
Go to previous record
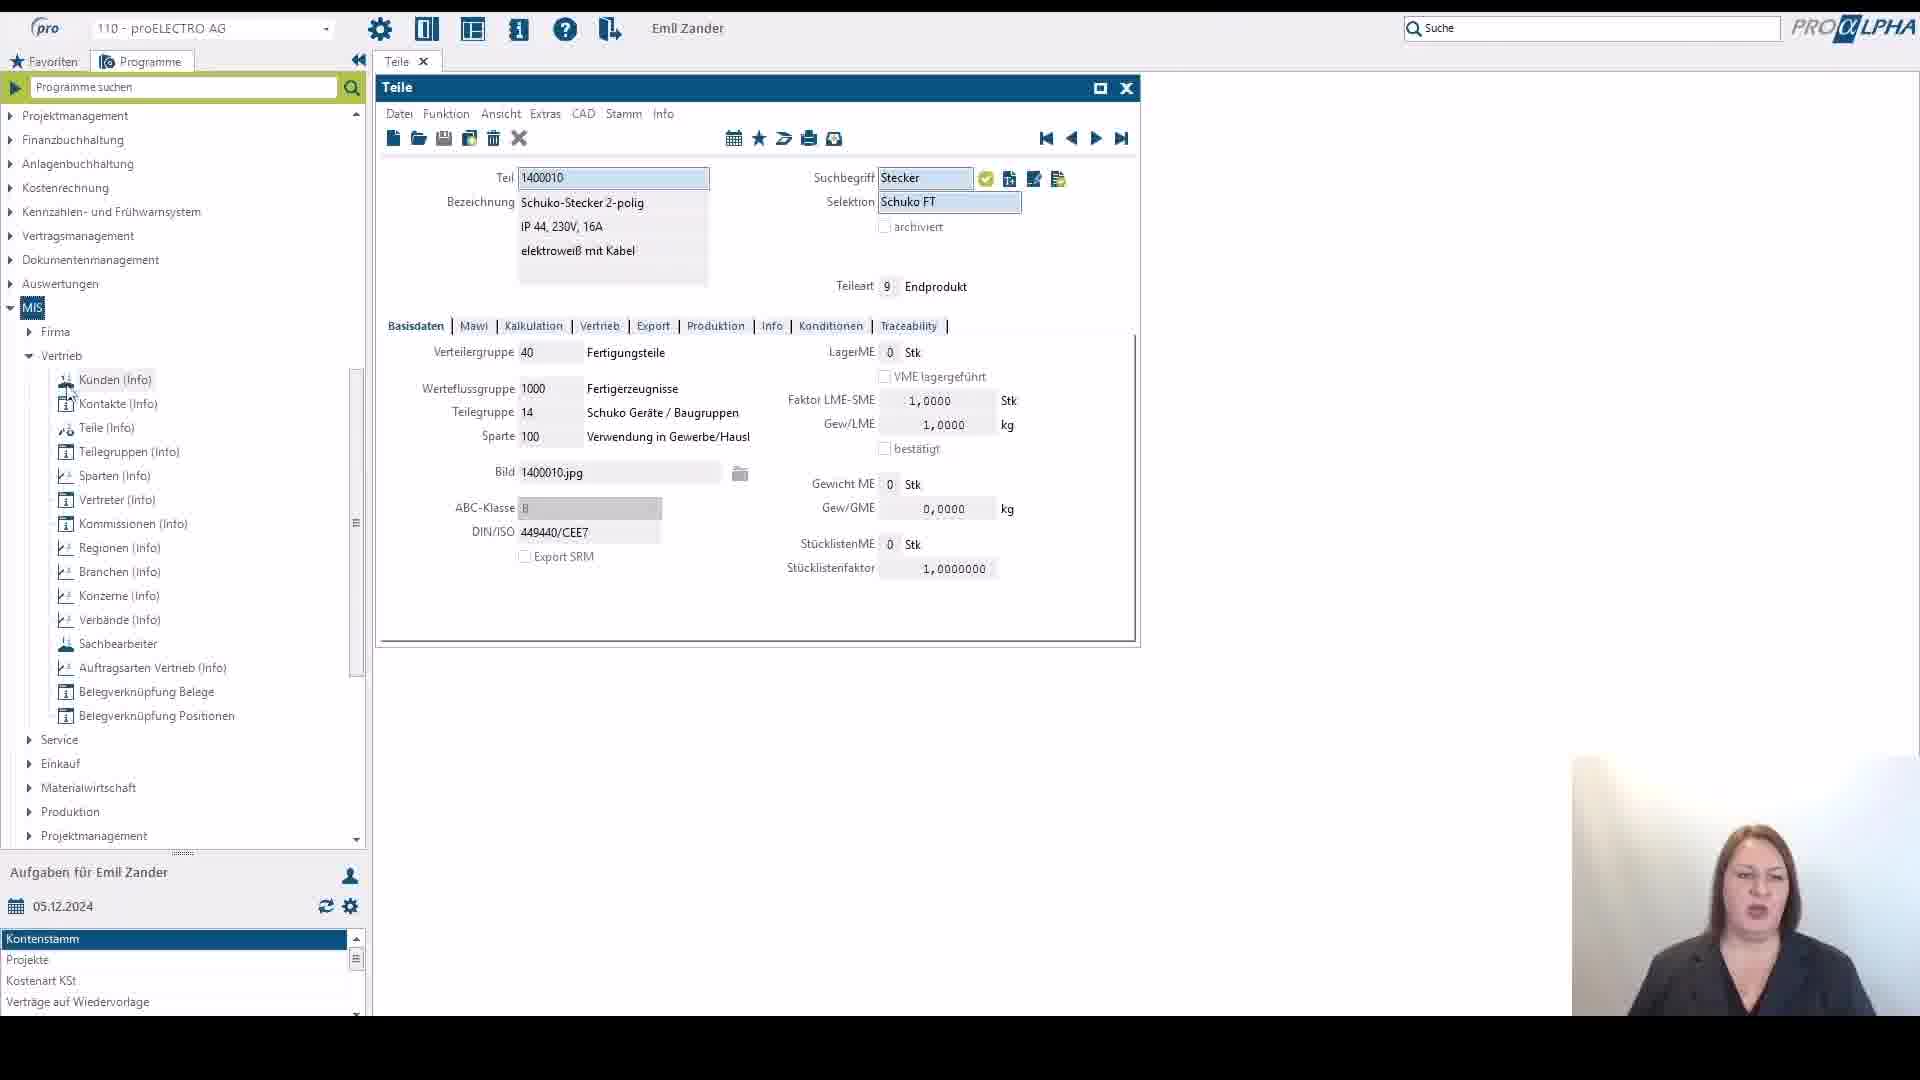tap(1071, 139)
